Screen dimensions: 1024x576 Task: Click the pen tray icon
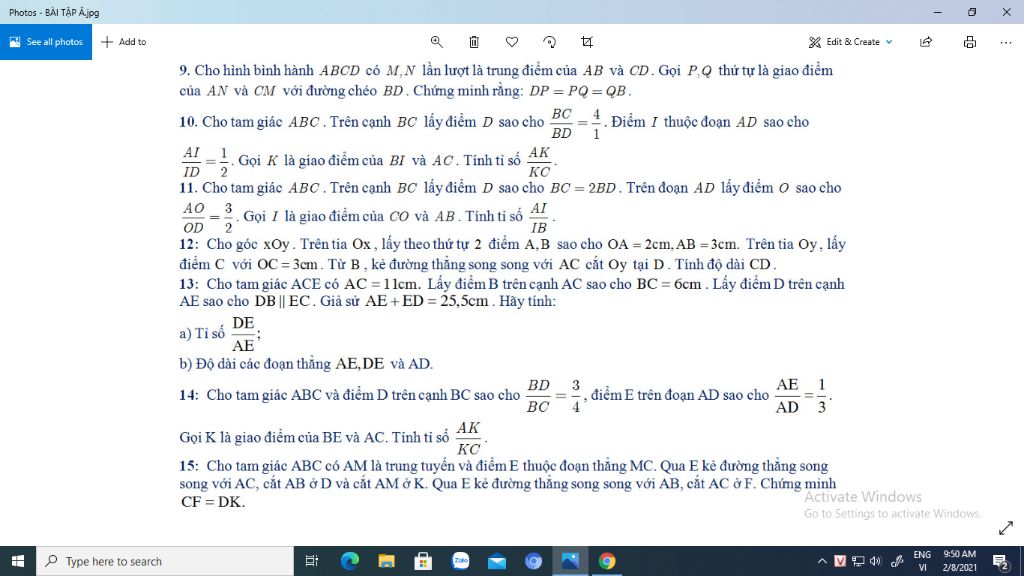pos(897,561)
